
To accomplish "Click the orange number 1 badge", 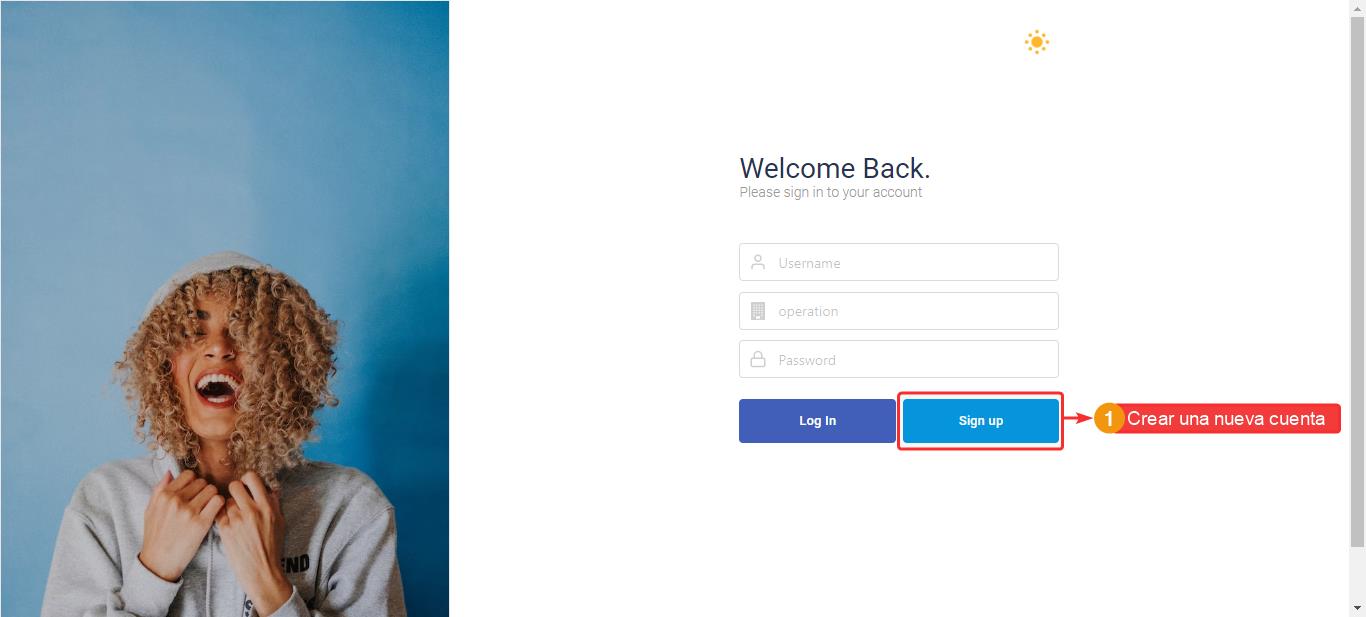I will pos(1108,419).
